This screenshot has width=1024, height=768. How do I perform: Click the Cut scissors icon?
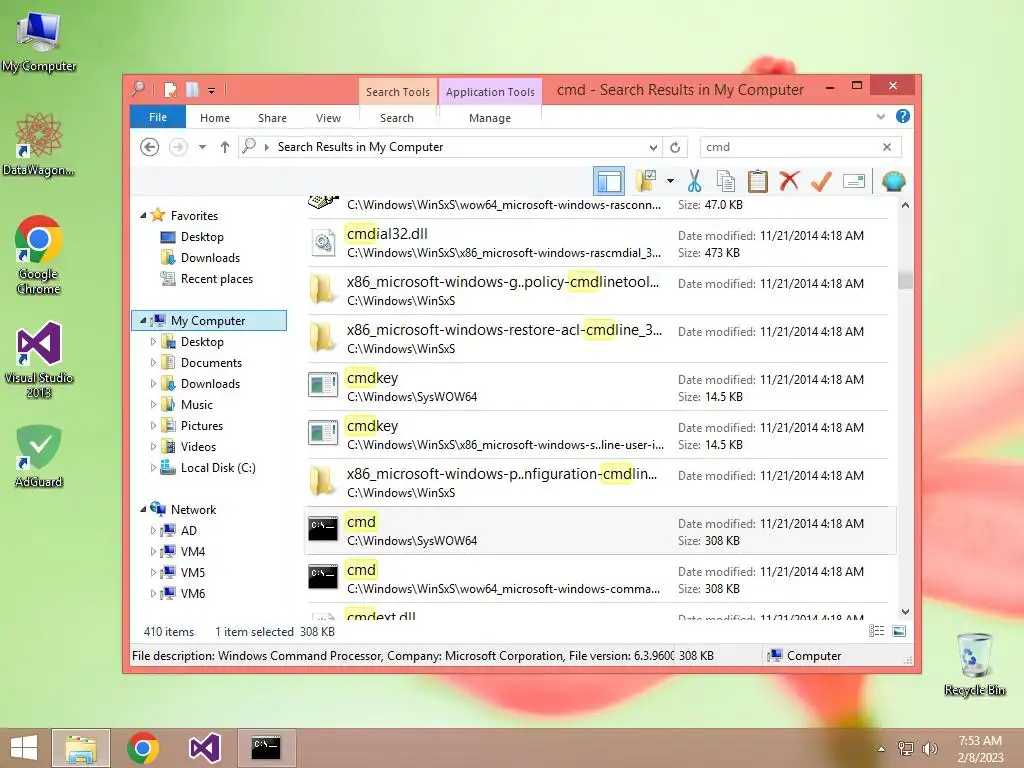point(694,181)
